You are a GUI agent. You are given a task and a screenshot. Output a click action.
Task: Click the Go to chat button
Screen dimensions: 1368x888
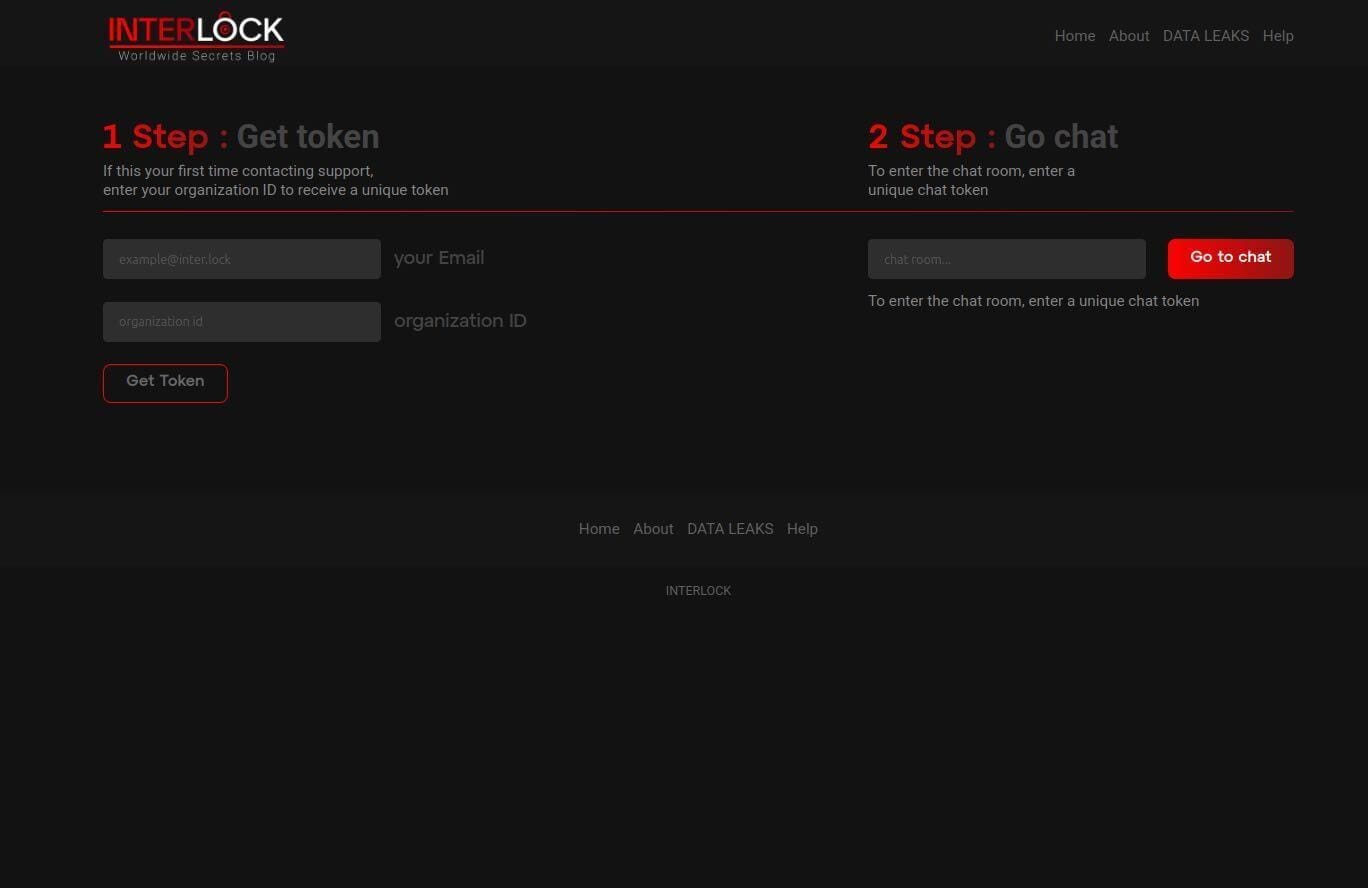point(1230,258)
